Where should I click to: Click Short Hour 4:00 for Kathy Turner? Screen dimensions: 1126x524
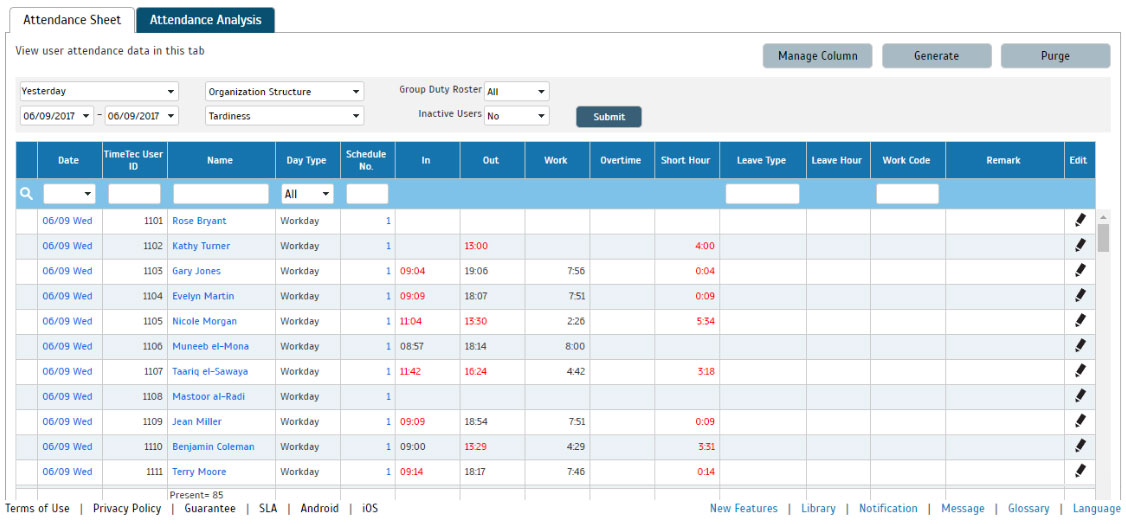[x=704, y=245]
